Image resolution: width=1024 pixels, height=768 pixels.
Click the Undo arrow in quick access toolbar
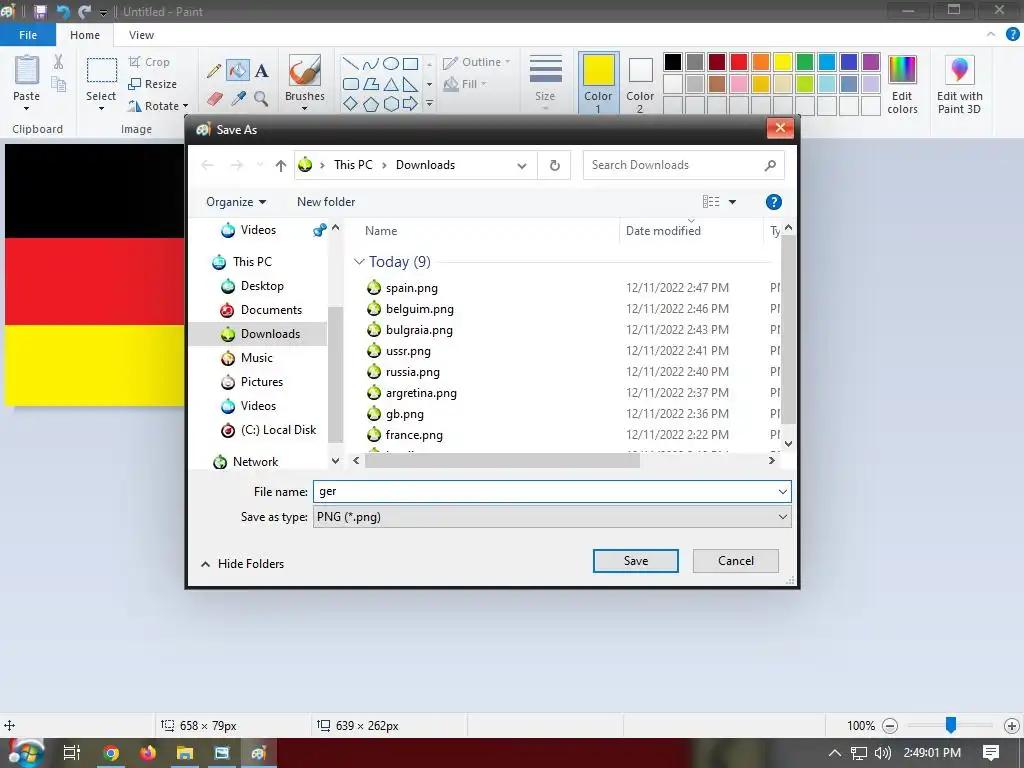[63, 12]
